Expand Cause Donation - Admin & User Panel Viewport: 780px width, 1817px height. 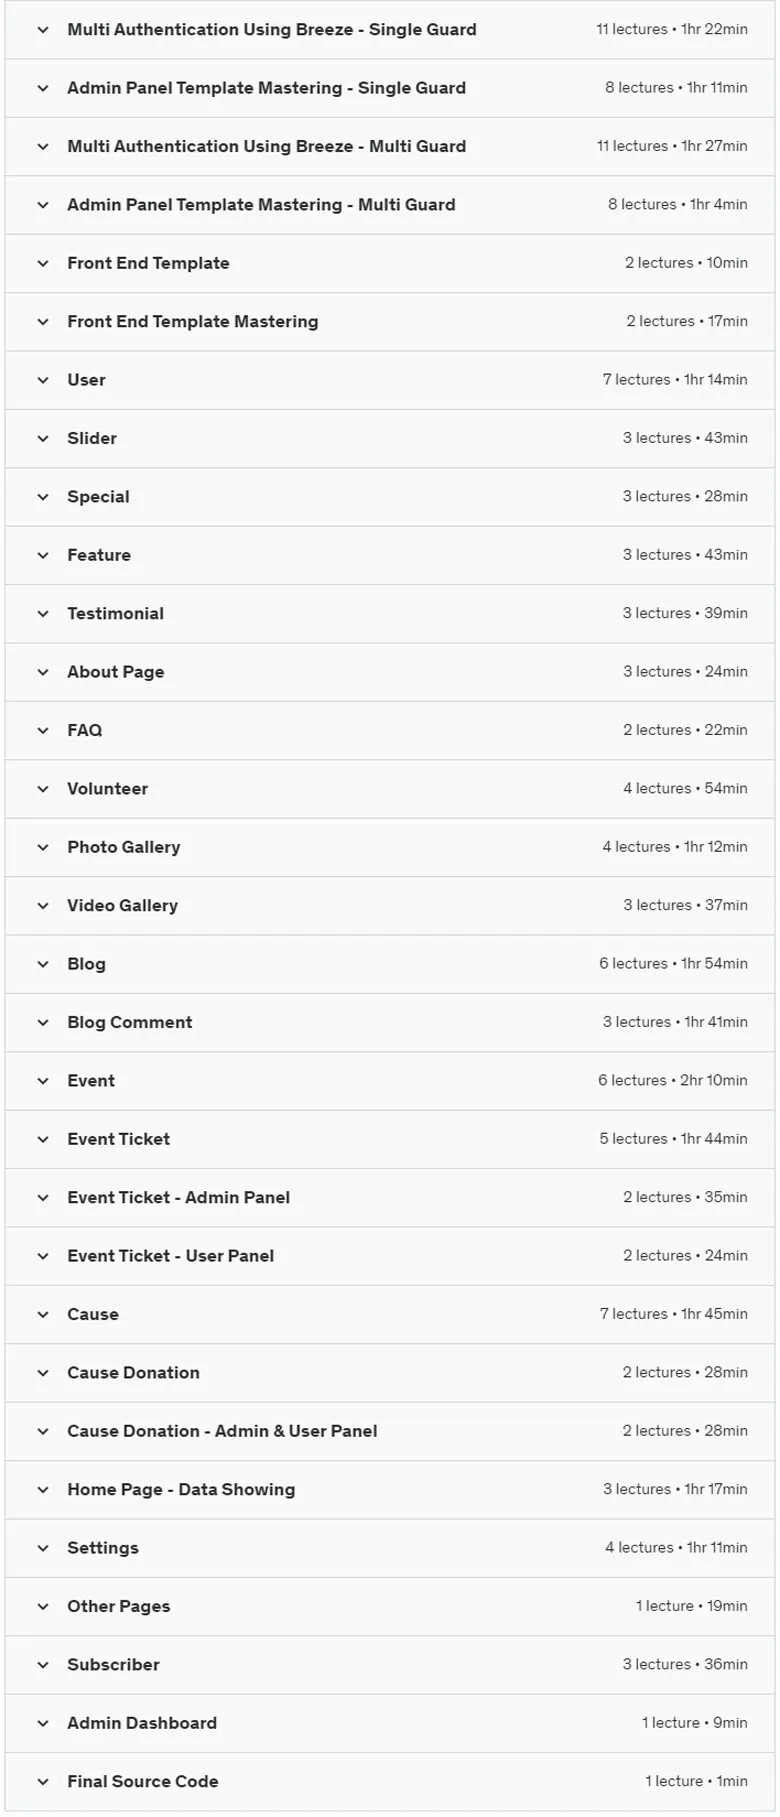(x=390, y=1431)
